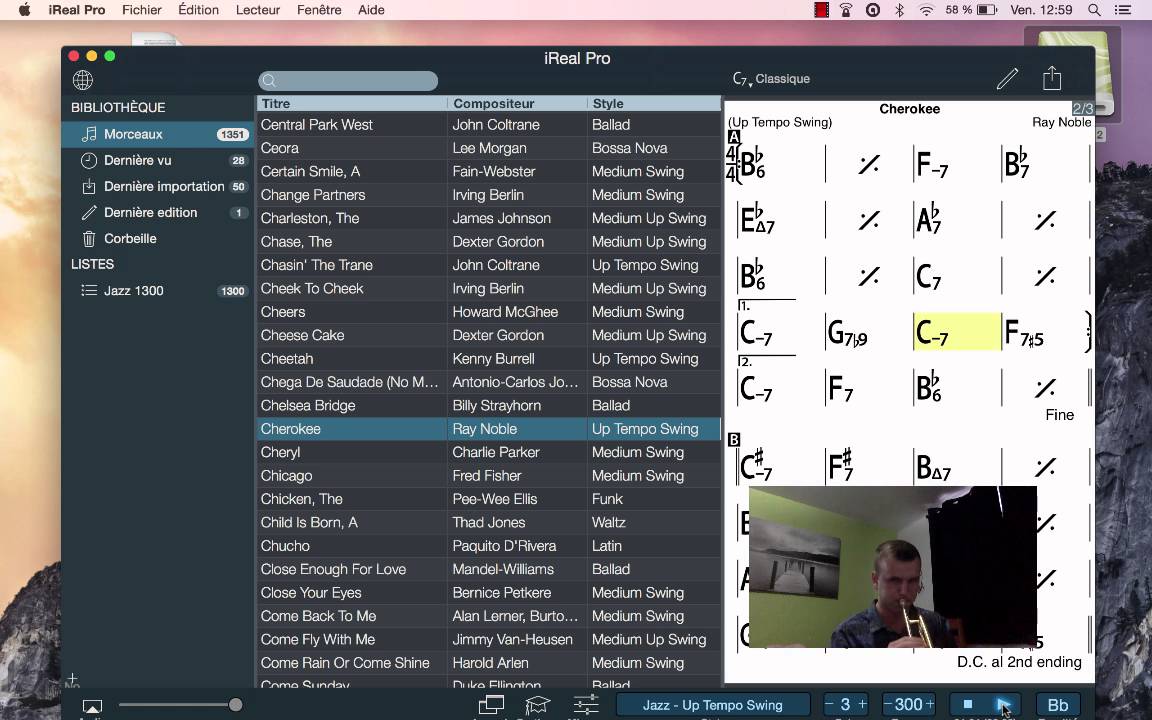This screenshot has width=1152, height=720.
Task: Click the pencil edit chart icon
Action: coord(1007,79)
